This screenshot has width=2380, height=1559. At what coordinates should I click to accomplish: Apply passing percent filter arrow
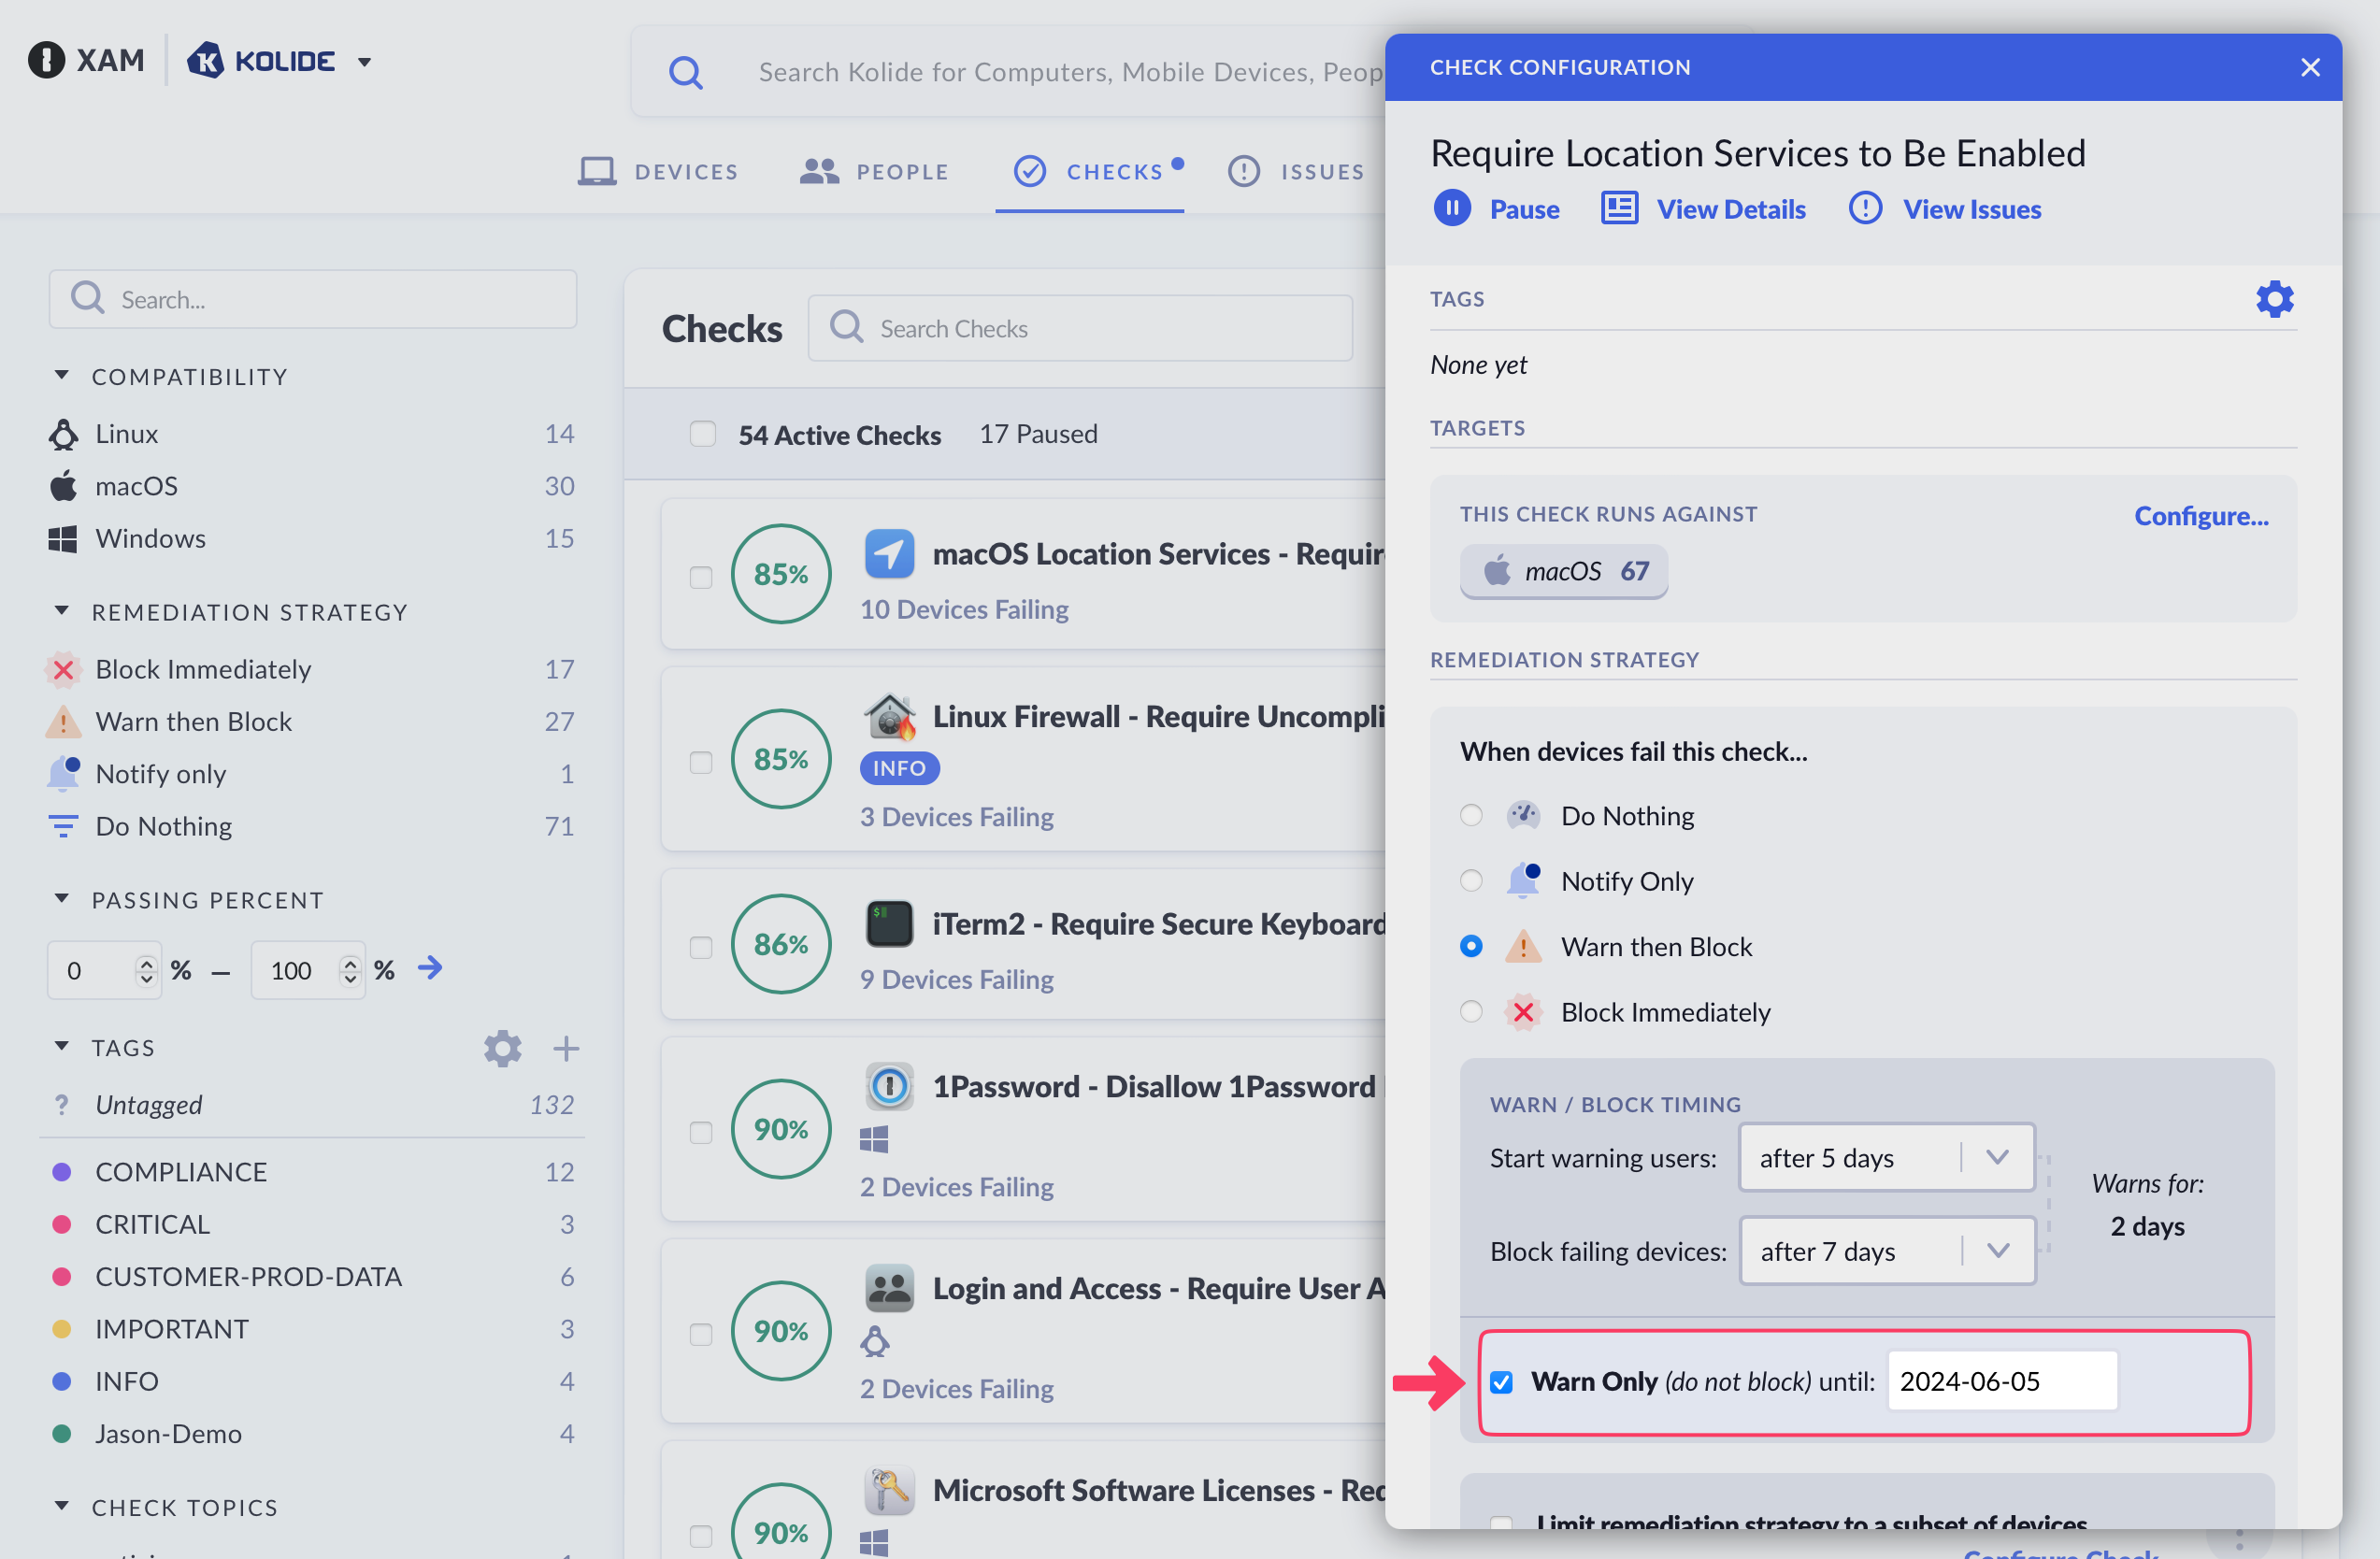coord(430,968)
